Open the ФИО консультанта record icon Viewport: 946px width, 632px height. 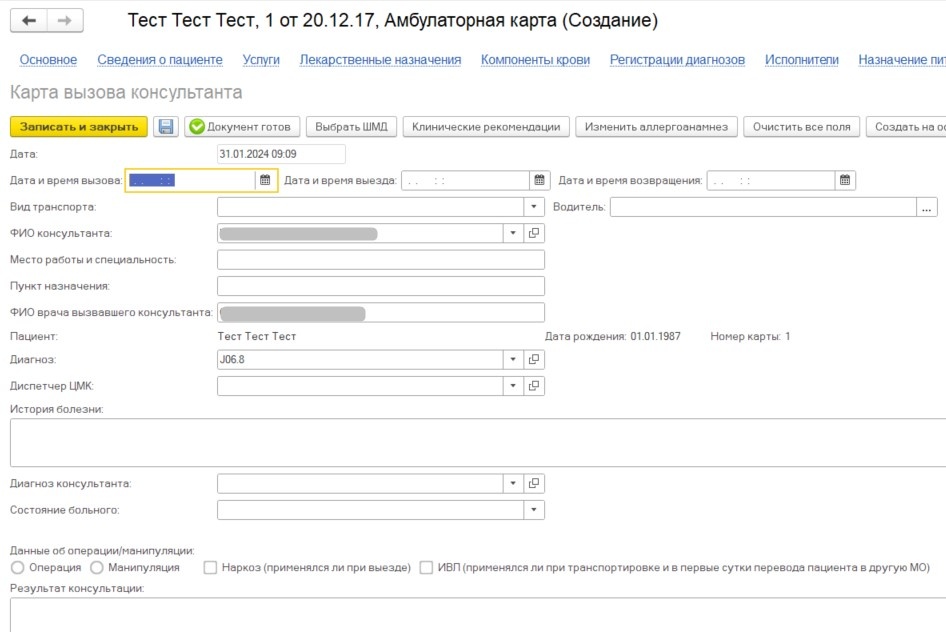click(534, 233)
